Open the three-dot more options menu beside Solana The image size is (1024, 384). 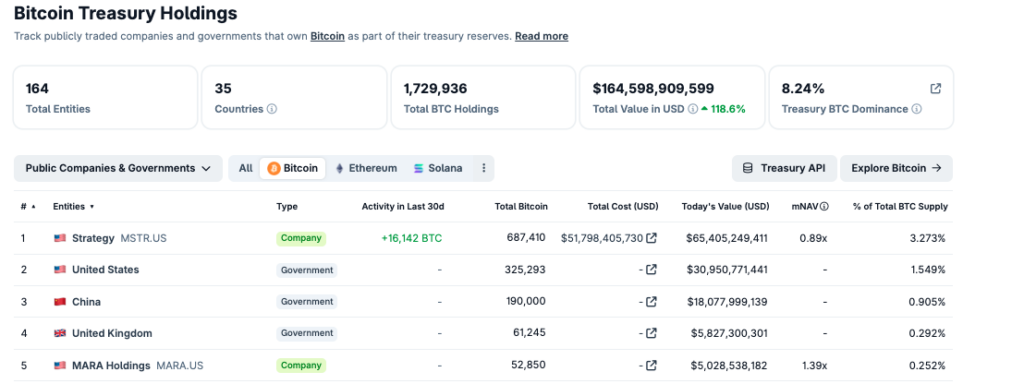coord(484,168)
